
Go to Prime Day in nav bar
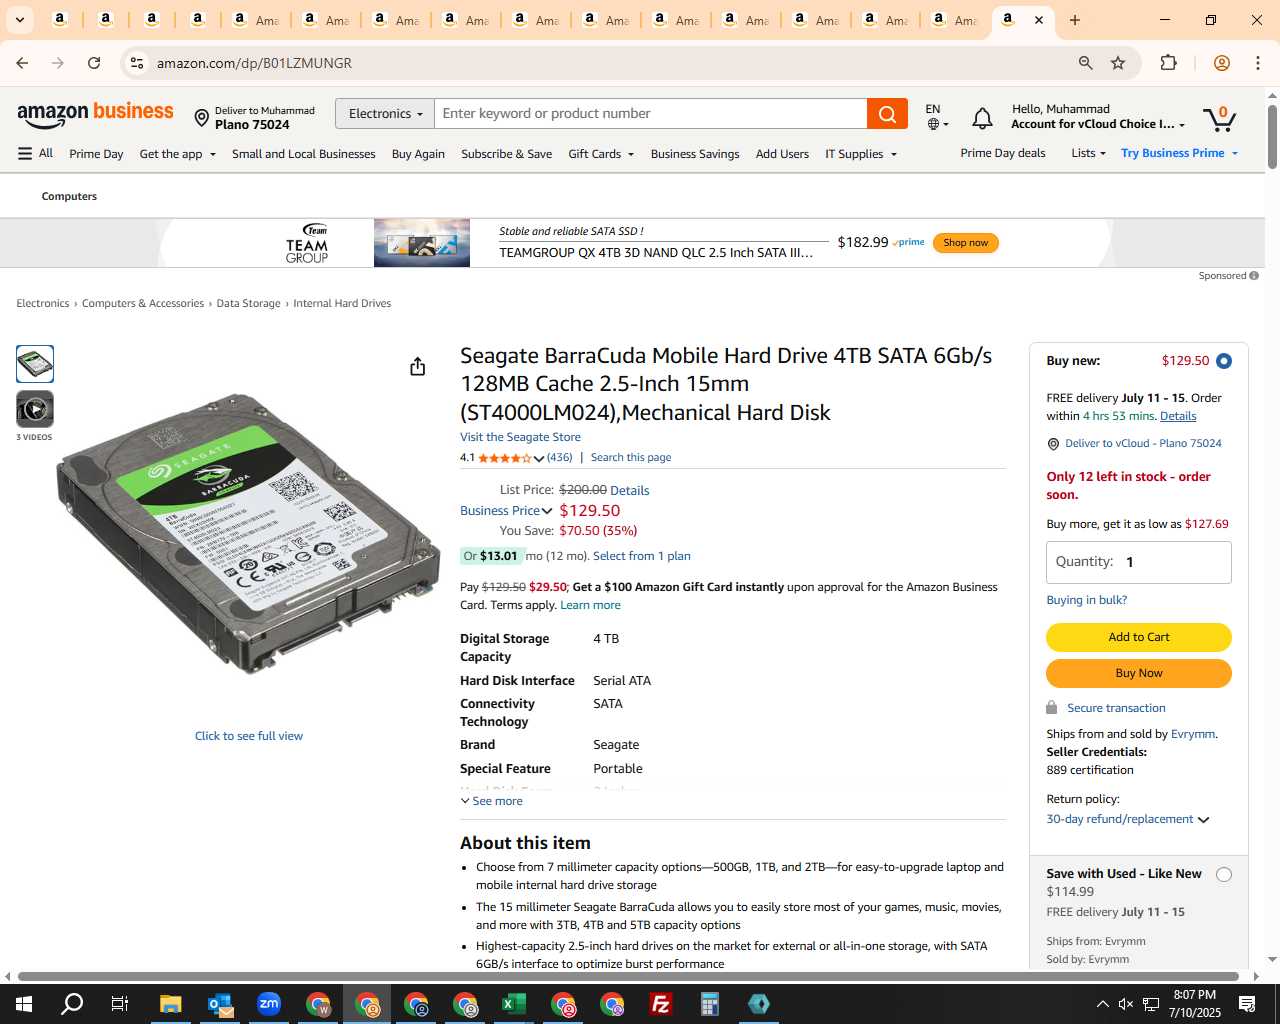(x=96, y=154)
